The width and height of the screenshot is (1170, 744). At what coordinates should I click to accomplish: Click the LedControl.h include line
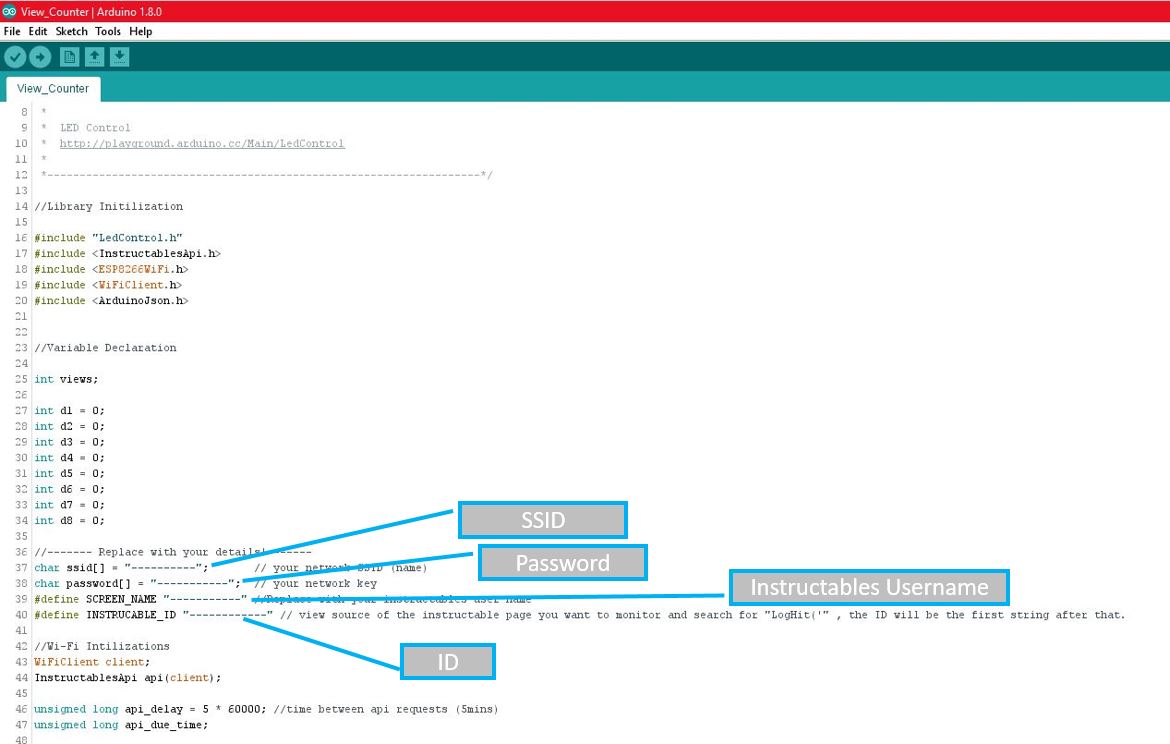[110, 237]
